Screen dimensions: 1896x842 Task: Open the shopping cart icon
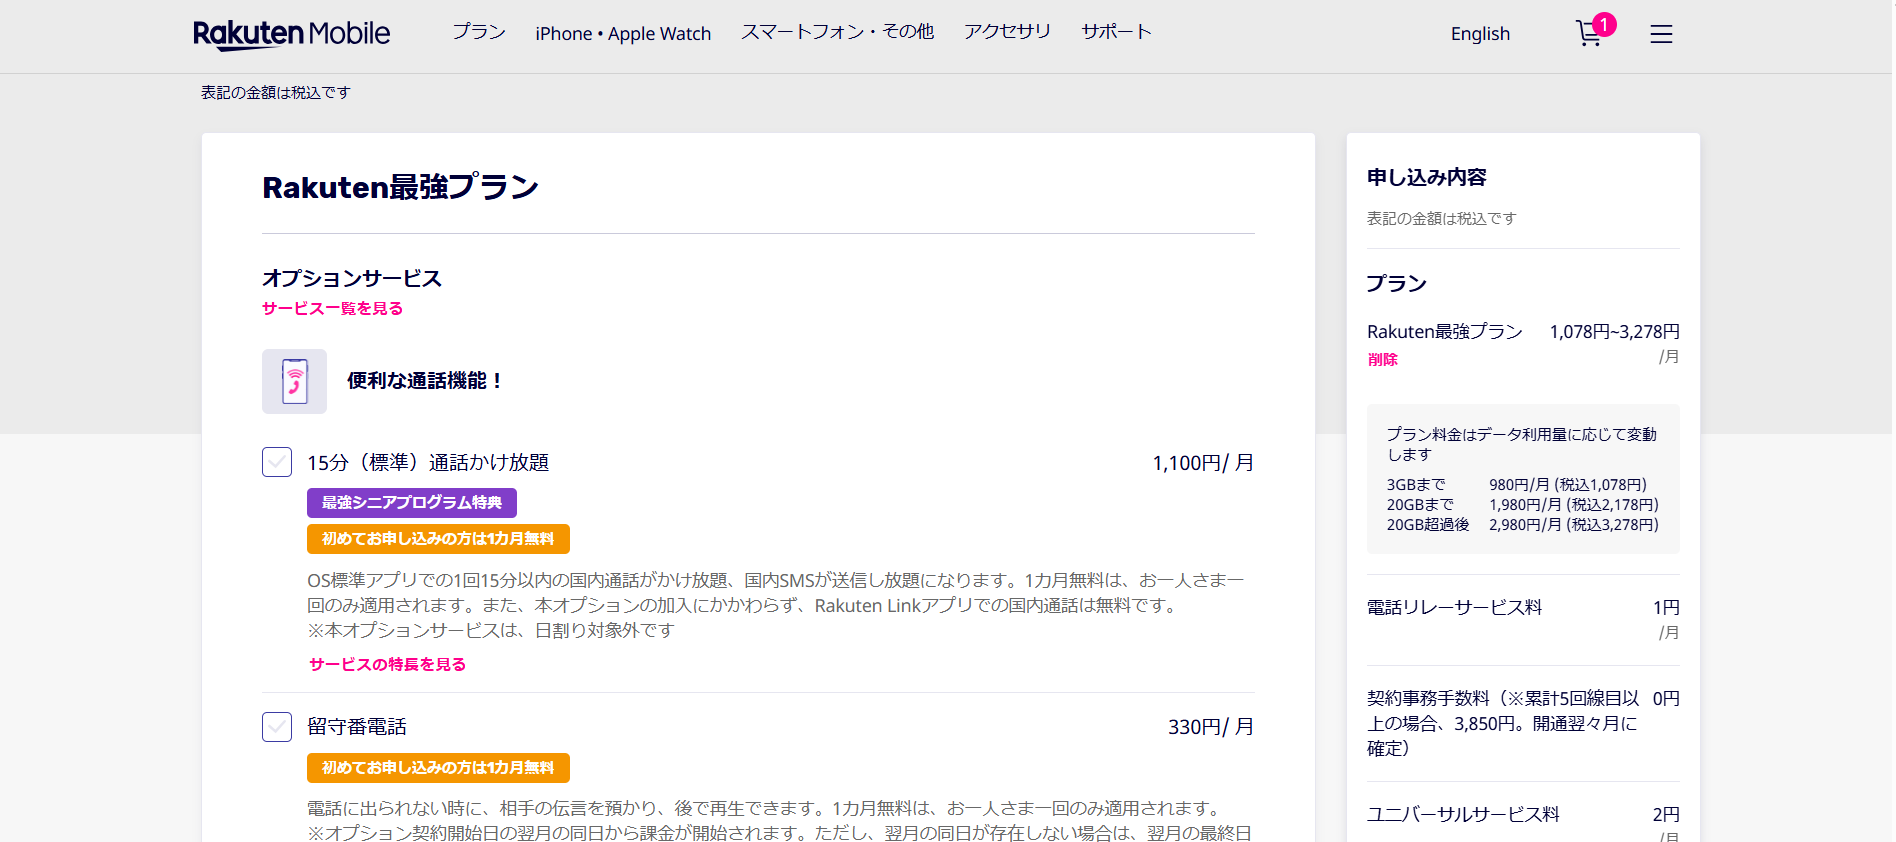(x=1588, y=35)
